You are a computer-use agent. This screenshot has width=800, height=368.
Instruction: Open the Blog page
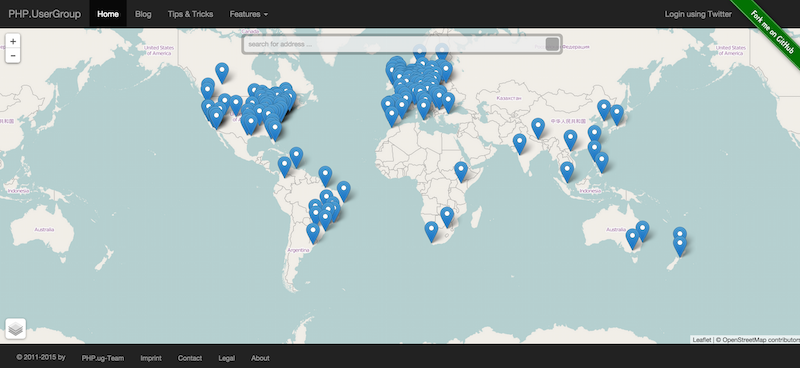(143, 14)
